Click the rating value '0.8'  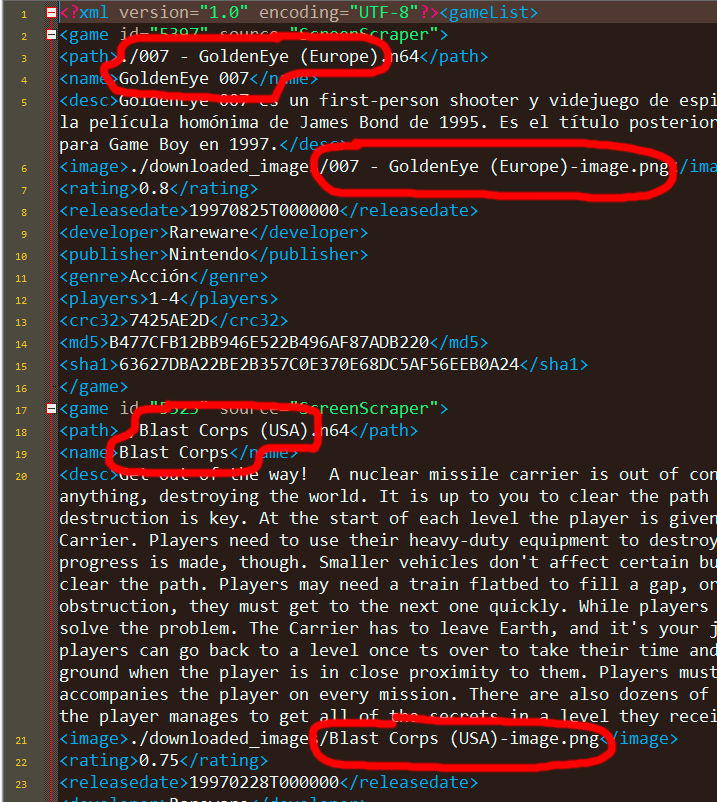pos(154,188)
